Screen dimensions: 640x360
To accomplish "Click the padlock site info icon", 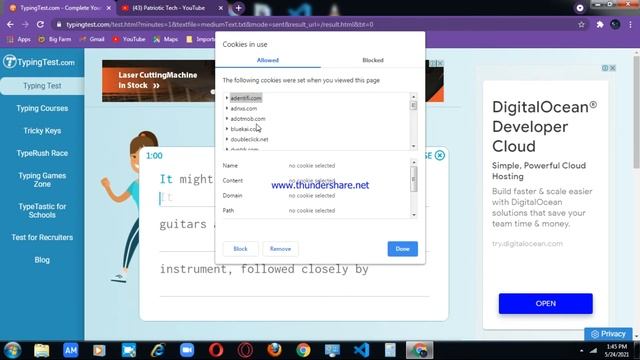I will click(59, 24).
